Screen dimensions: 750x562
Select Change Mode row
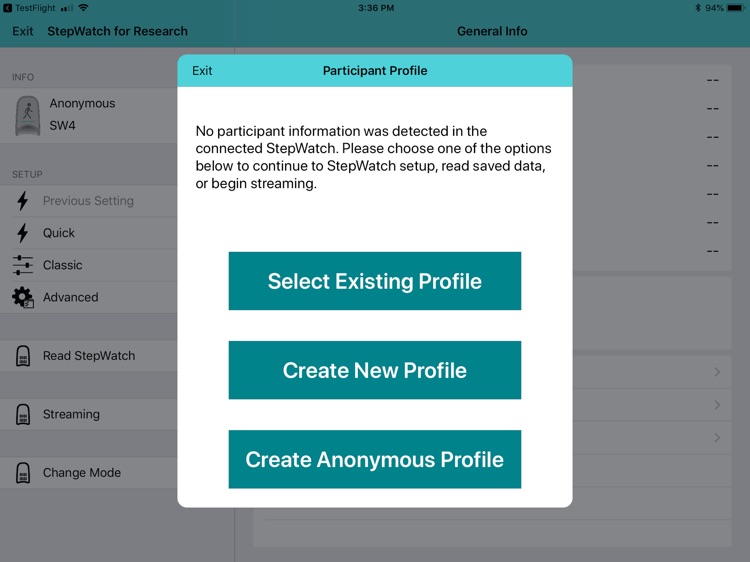(88, 473)
